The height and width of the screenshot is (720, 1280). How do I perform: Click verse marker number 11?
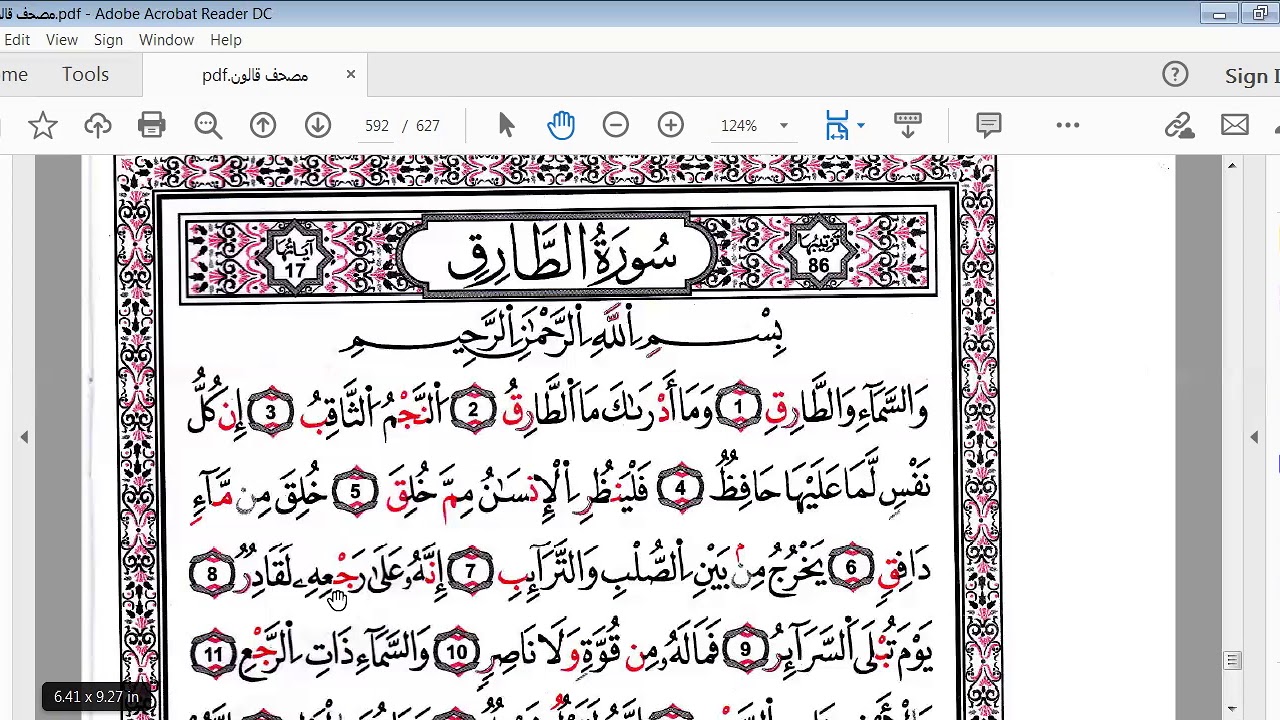click(213, 655)
